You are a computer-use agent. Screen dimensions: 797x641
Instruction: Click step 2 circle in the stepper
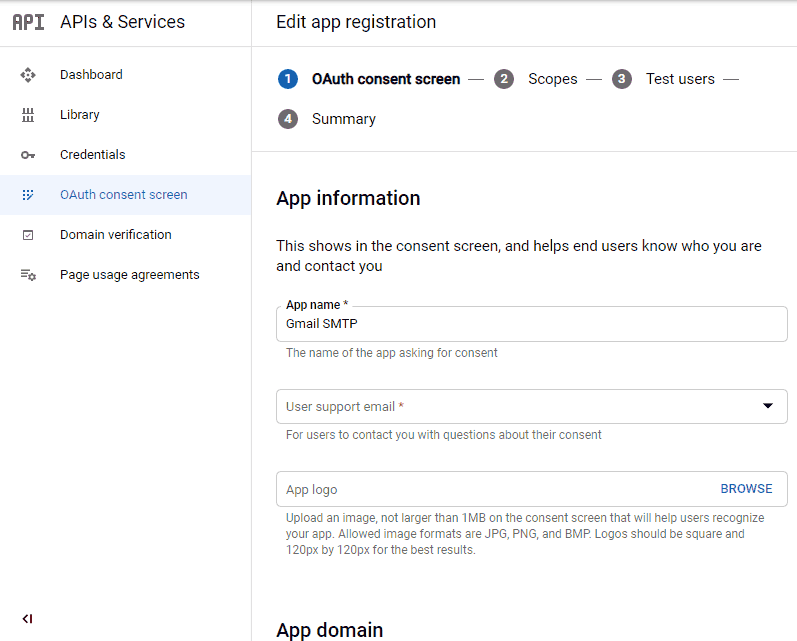click(504, 79)
